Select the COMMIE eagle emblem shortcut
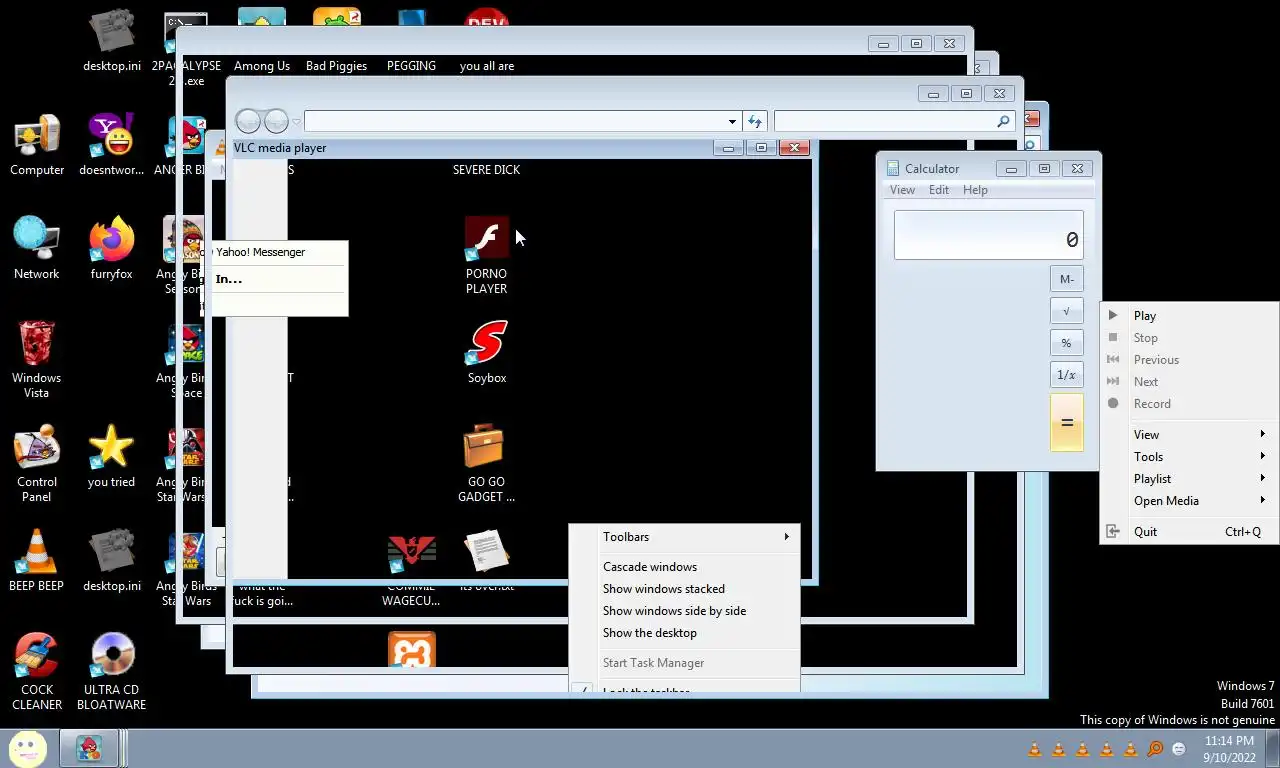The width and height of the screenshot is (1280, 768). [x=412, y=553]
